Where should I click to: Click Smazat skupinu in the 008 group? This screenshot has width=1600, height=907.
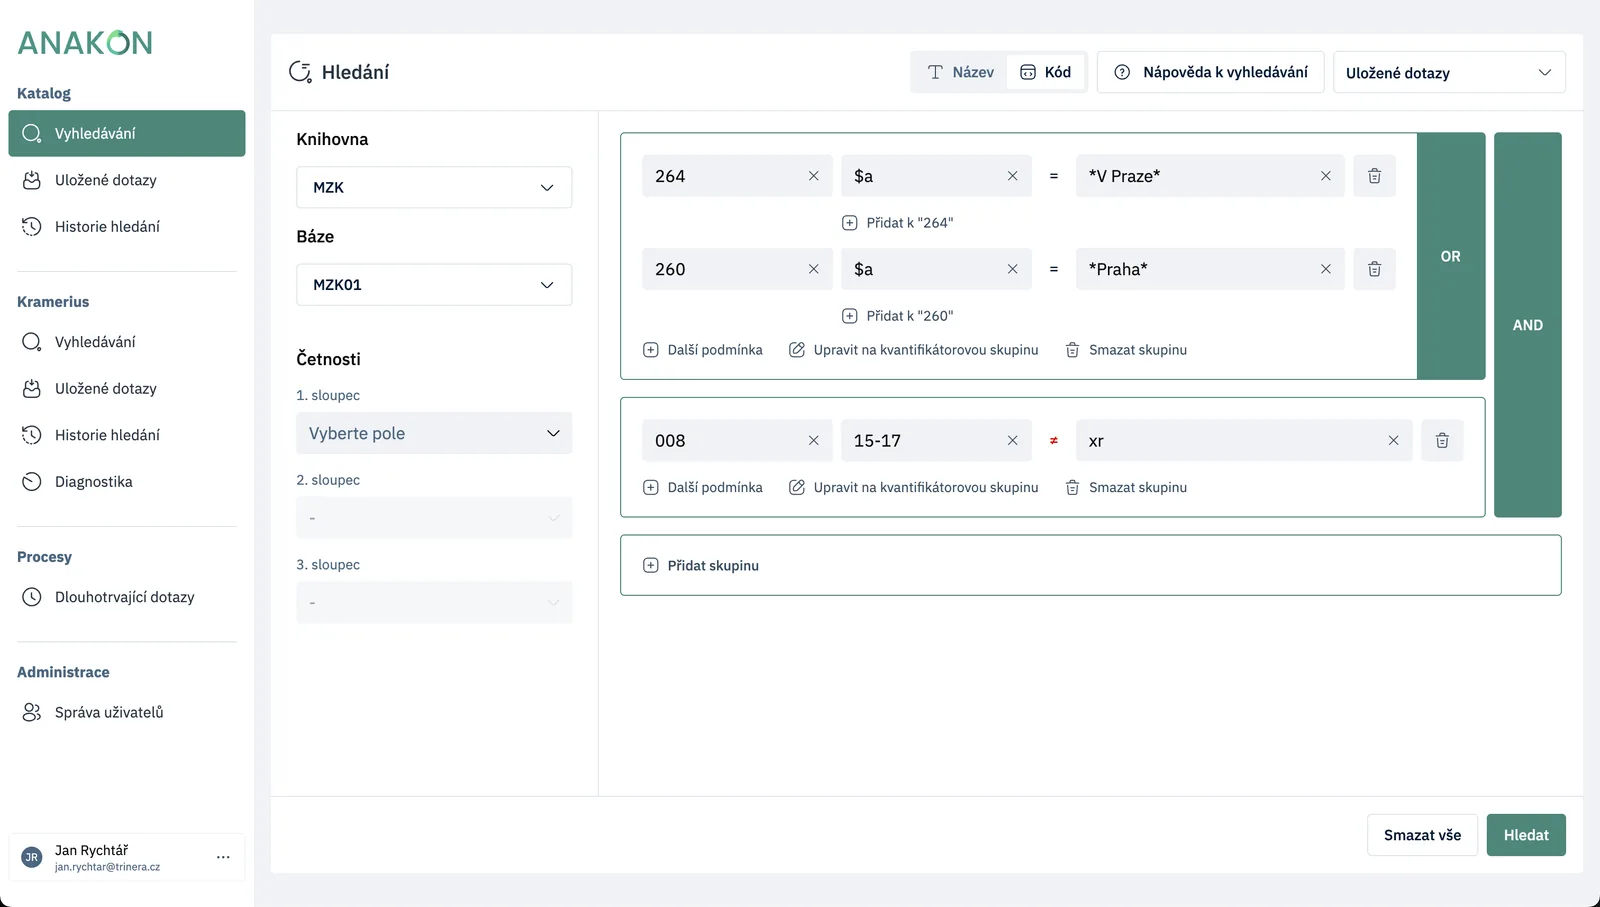(x=1126, y=488)
